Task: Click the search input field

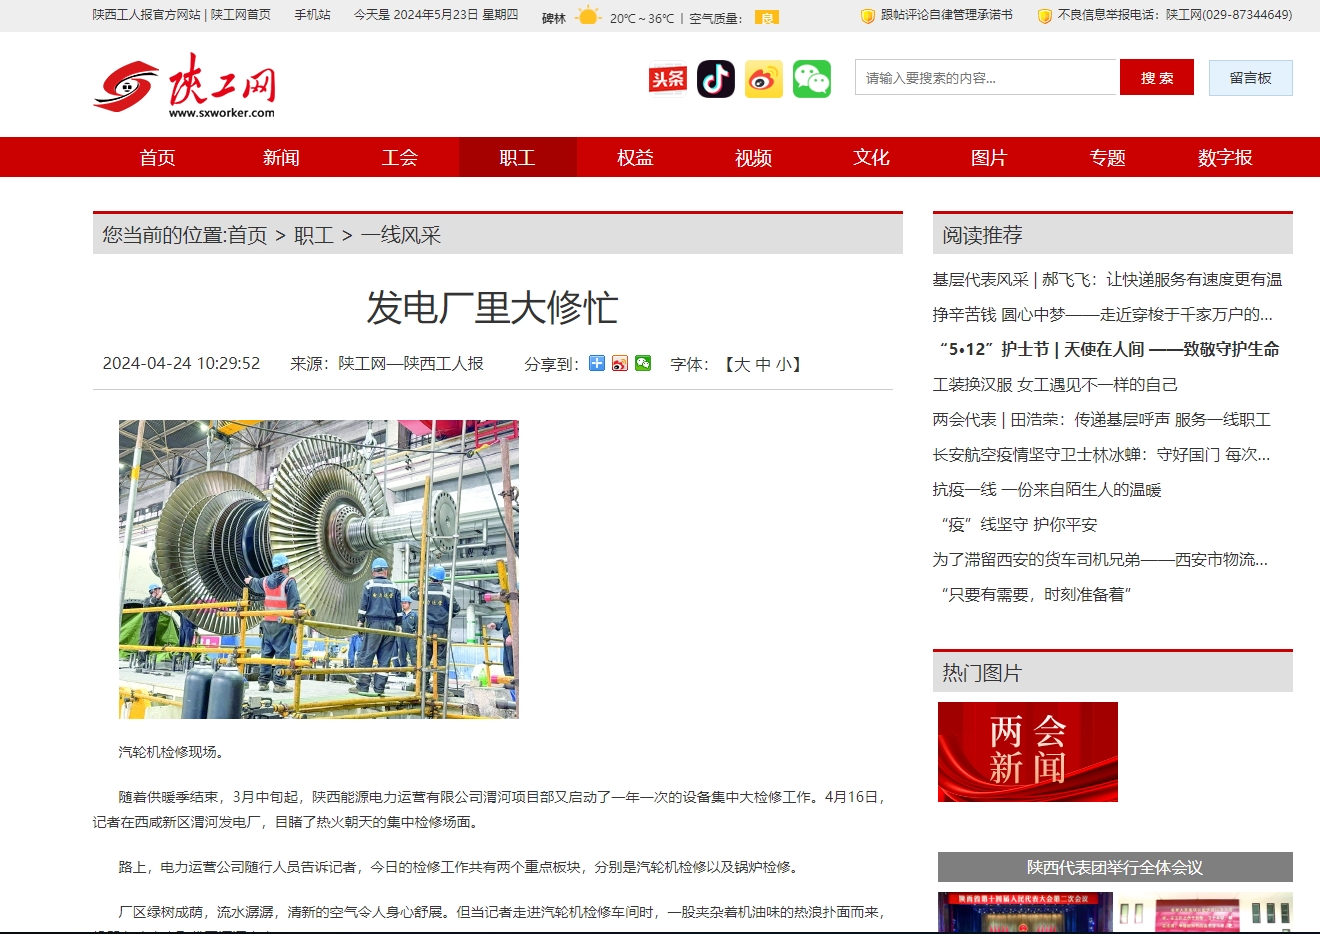Action: click(985, 78)
